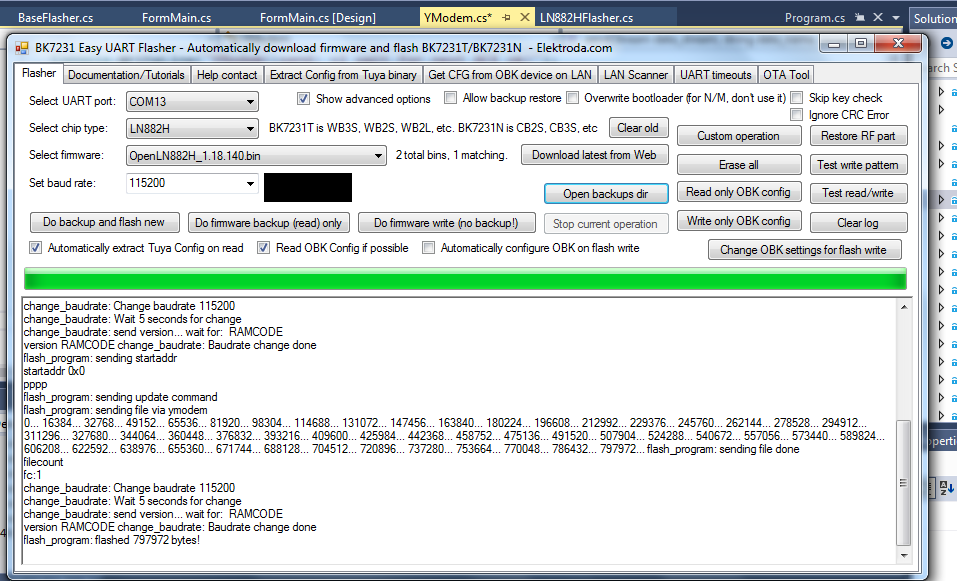The width and height of the screenshot is (957, 581).
Task: Click the Clear log button
Action: pyautogui.click(x=858, y=223)
